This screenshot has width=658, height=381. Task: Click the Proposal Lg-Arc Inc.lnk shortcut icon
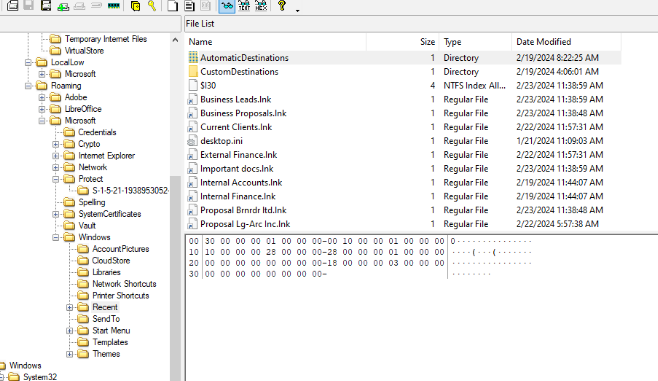tap(192, 224)
